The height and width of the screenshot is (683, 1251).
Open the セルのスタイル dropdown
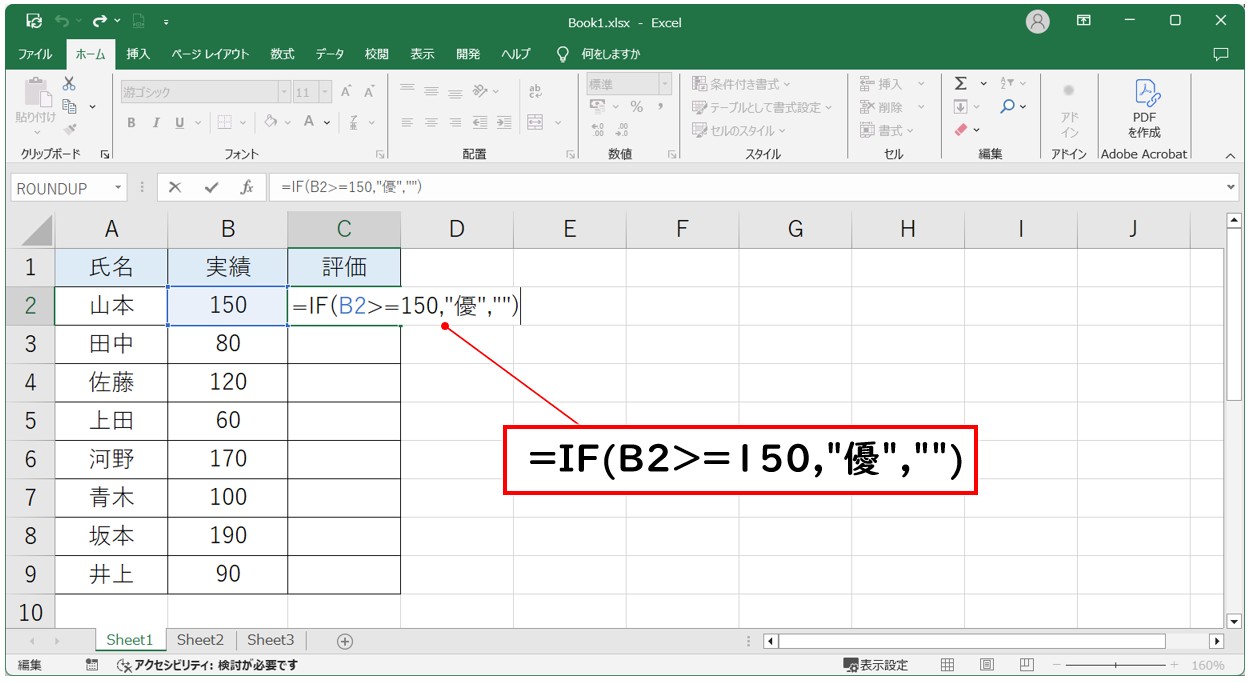click(x=739, y=130)
